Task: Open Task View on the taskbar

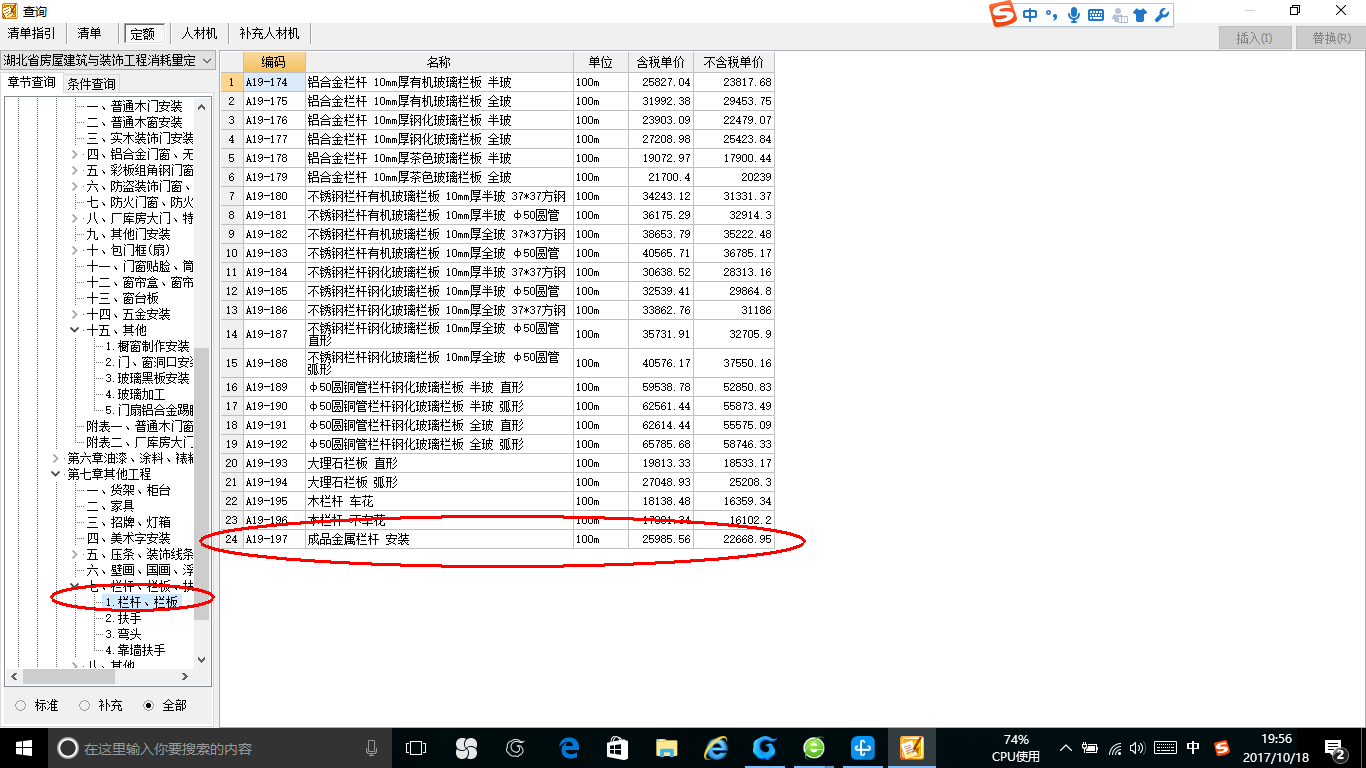Action: click(416, 748)
